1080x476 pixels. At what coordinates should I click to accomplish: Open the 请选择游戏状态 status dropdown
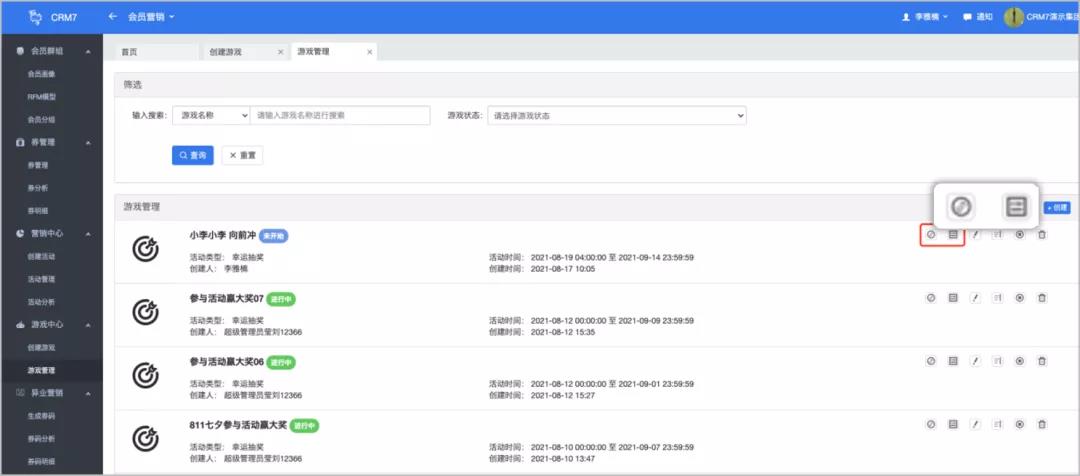616,116
